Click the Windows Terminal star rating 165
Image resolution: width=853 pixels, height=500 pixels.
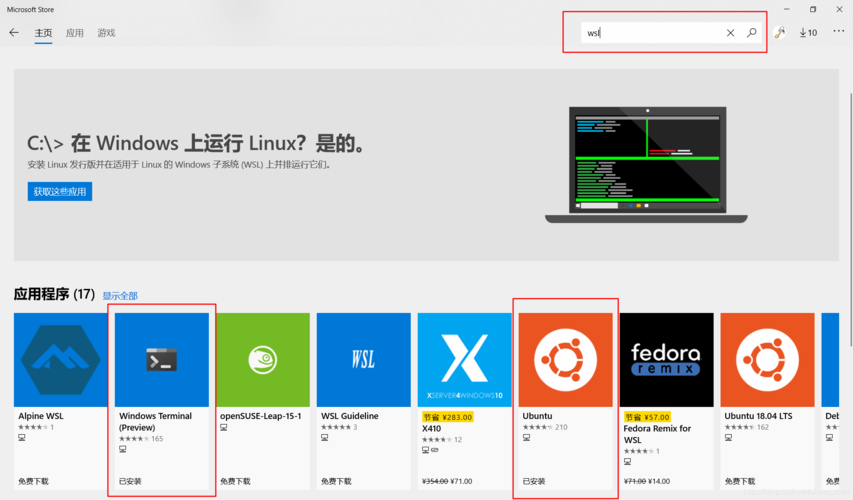point(141,439)
